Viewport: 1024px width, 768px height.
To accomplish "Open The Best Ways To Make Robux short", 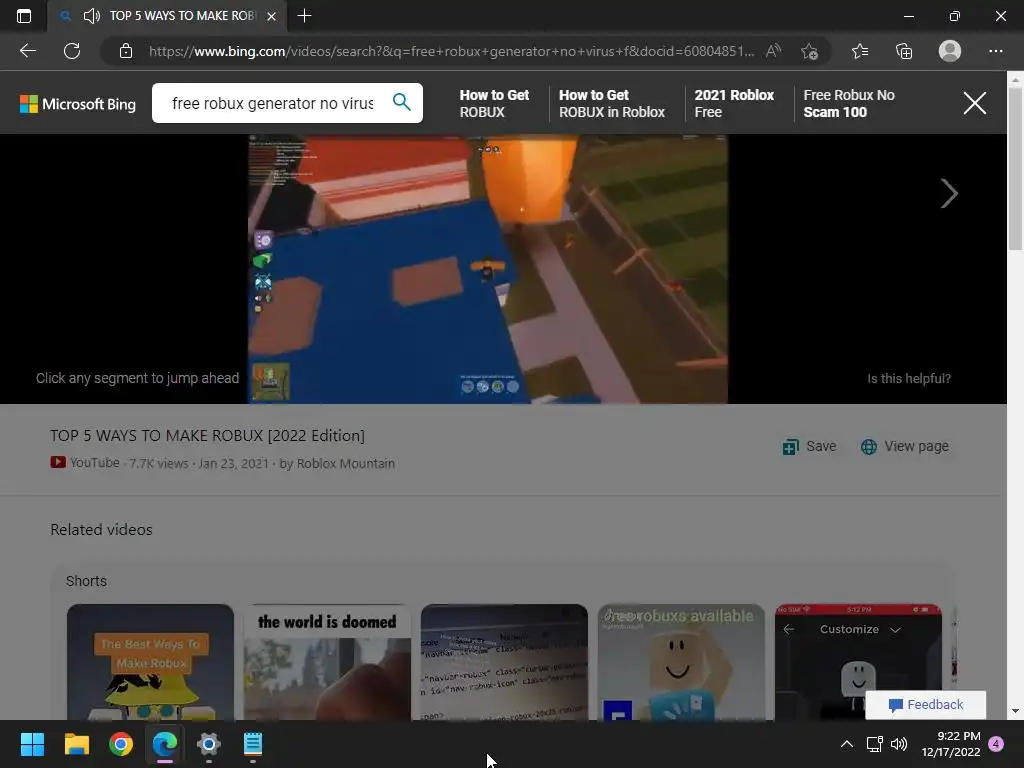I will pos(150,662).
